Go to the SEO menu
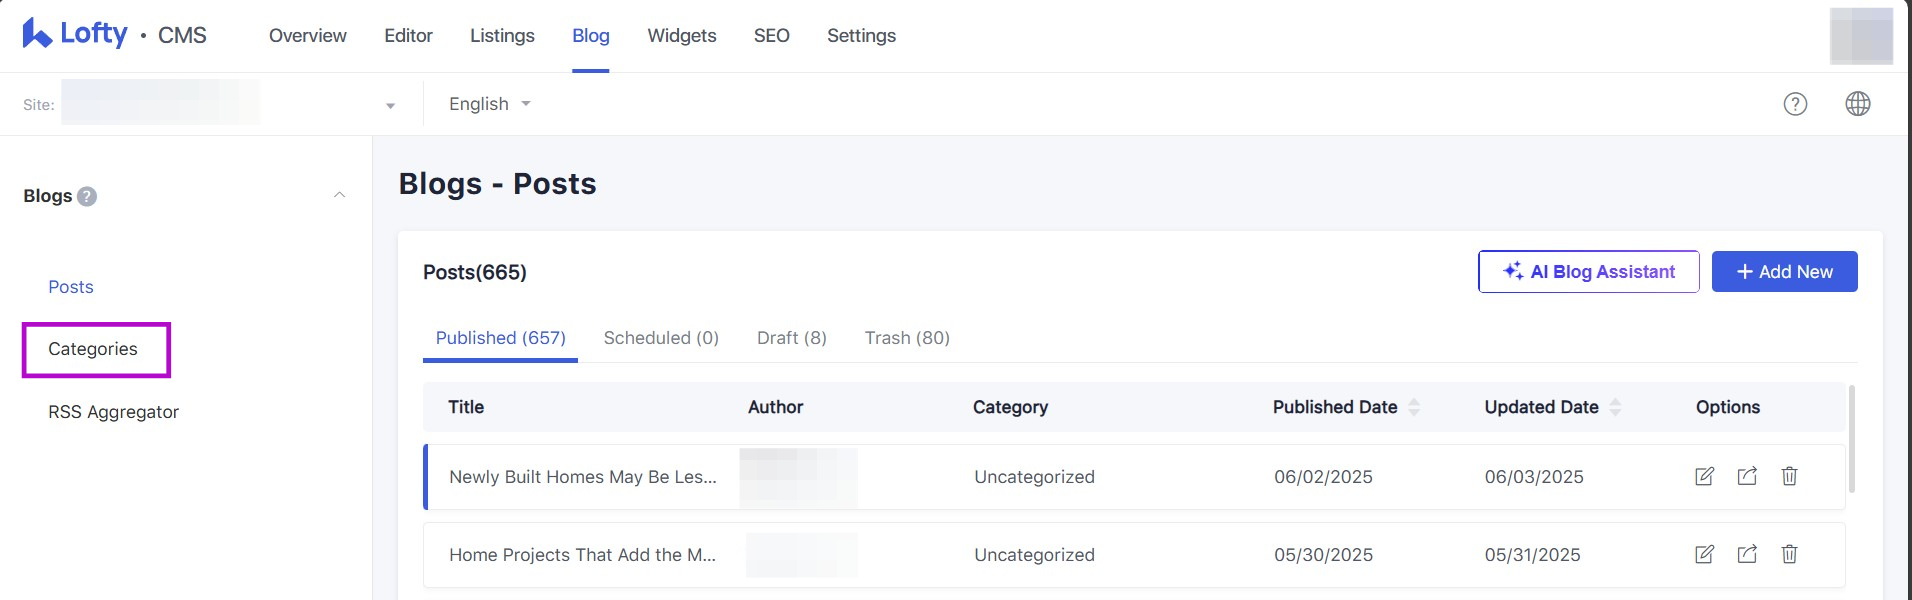The image size is (1912, 600). pos(771,36)
